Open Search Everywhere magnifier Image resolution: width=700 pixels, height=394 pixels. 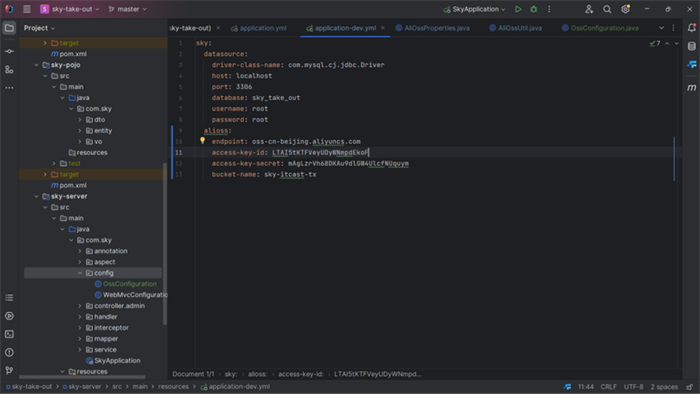607,9
